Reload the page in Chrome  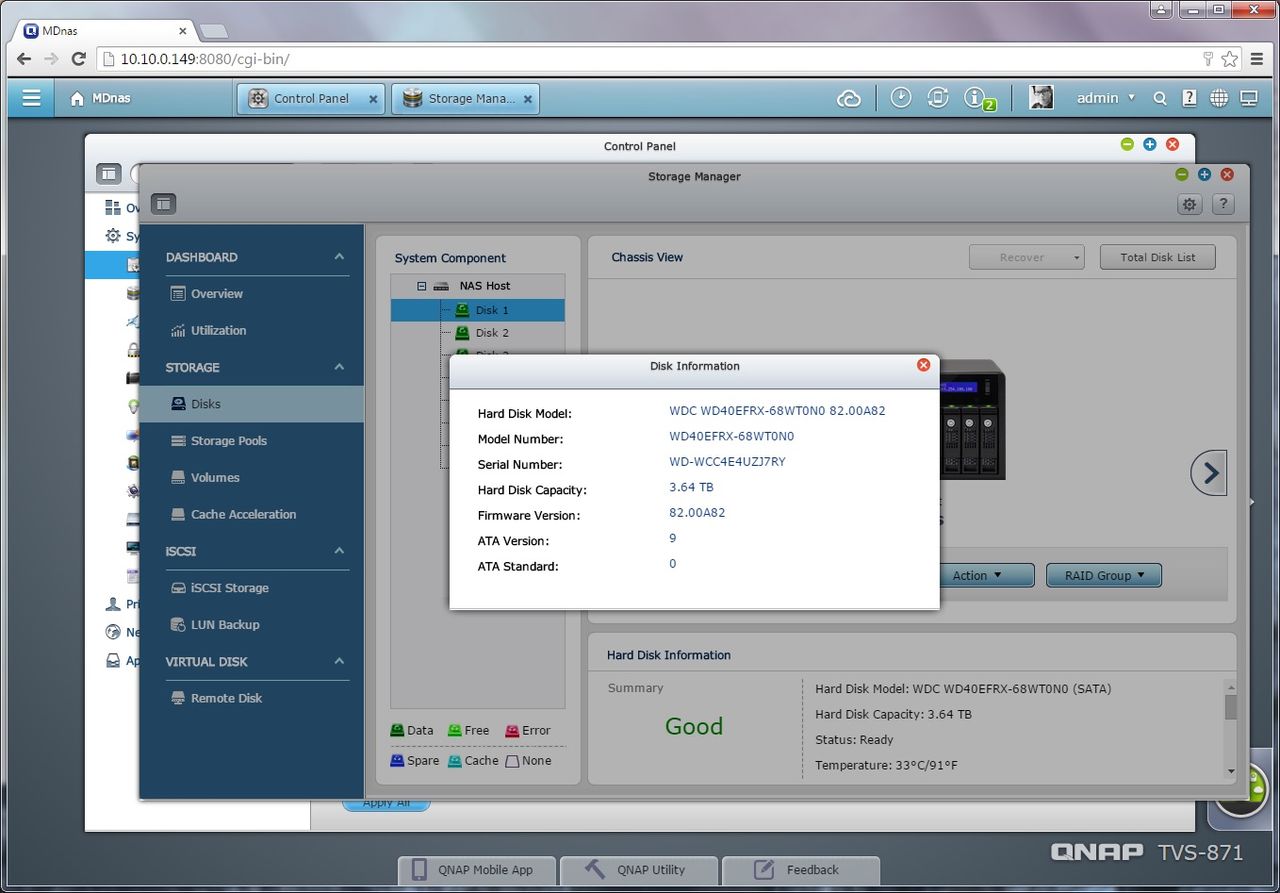(x=78, y=59)
